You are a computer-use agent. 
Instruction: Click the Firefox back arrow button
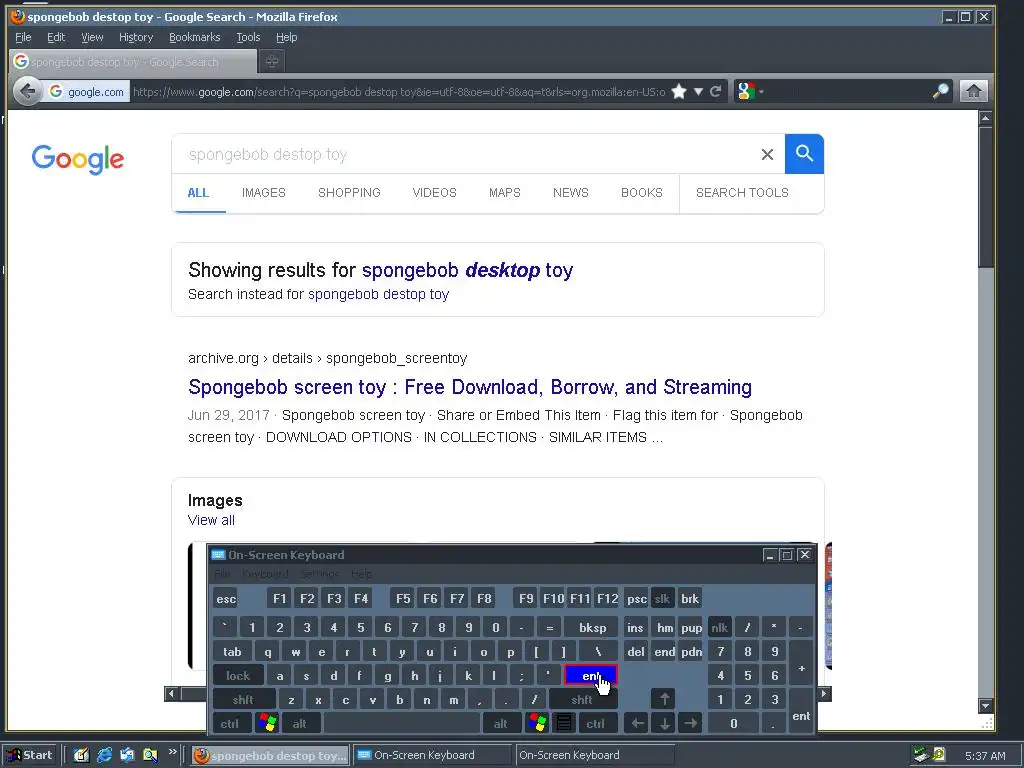pyautogui.click(x=27, y=91)
